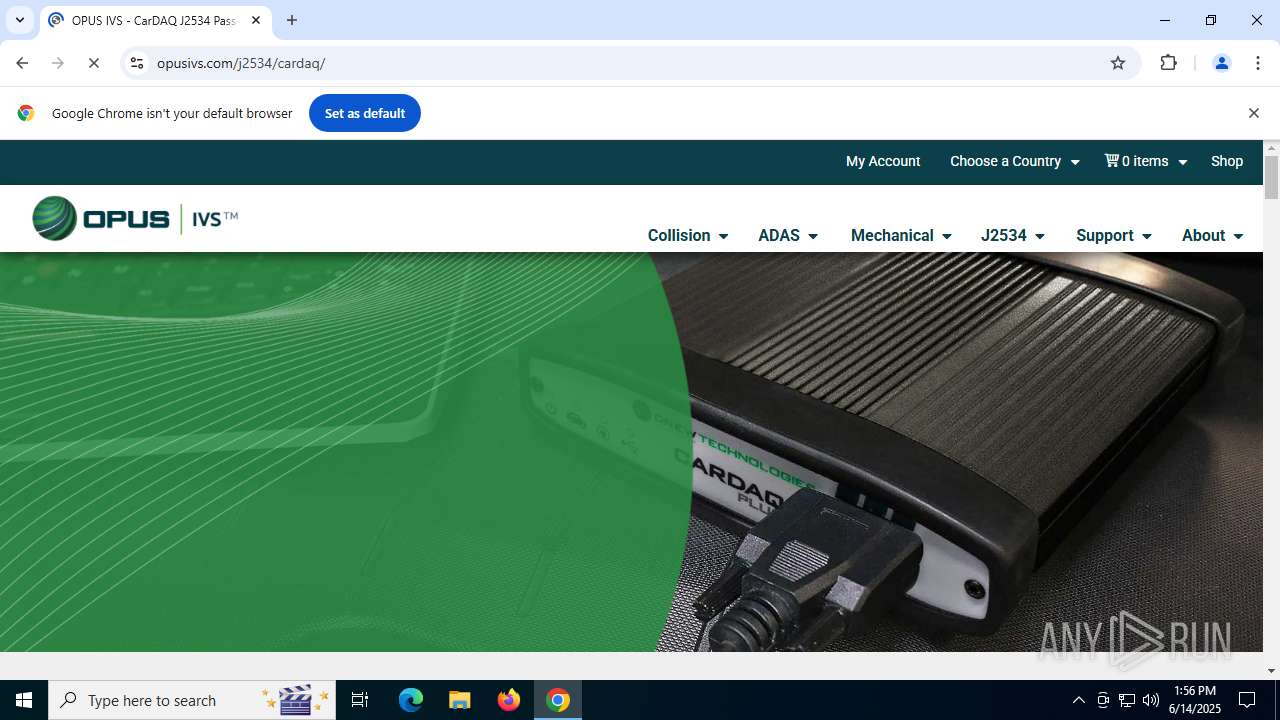Open the My Account link
The height and width of the screenshot is (720, 1280).
coord(883,161)
